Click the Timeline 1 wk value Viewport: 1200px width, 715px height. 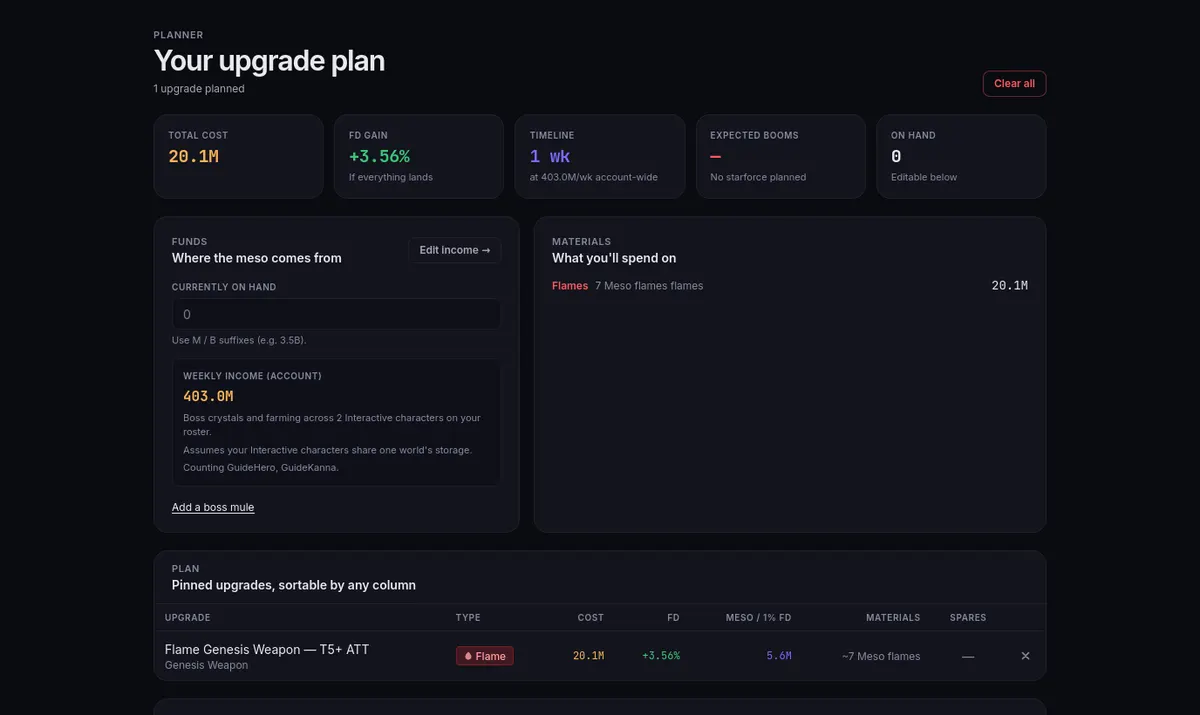coord(550,156)
